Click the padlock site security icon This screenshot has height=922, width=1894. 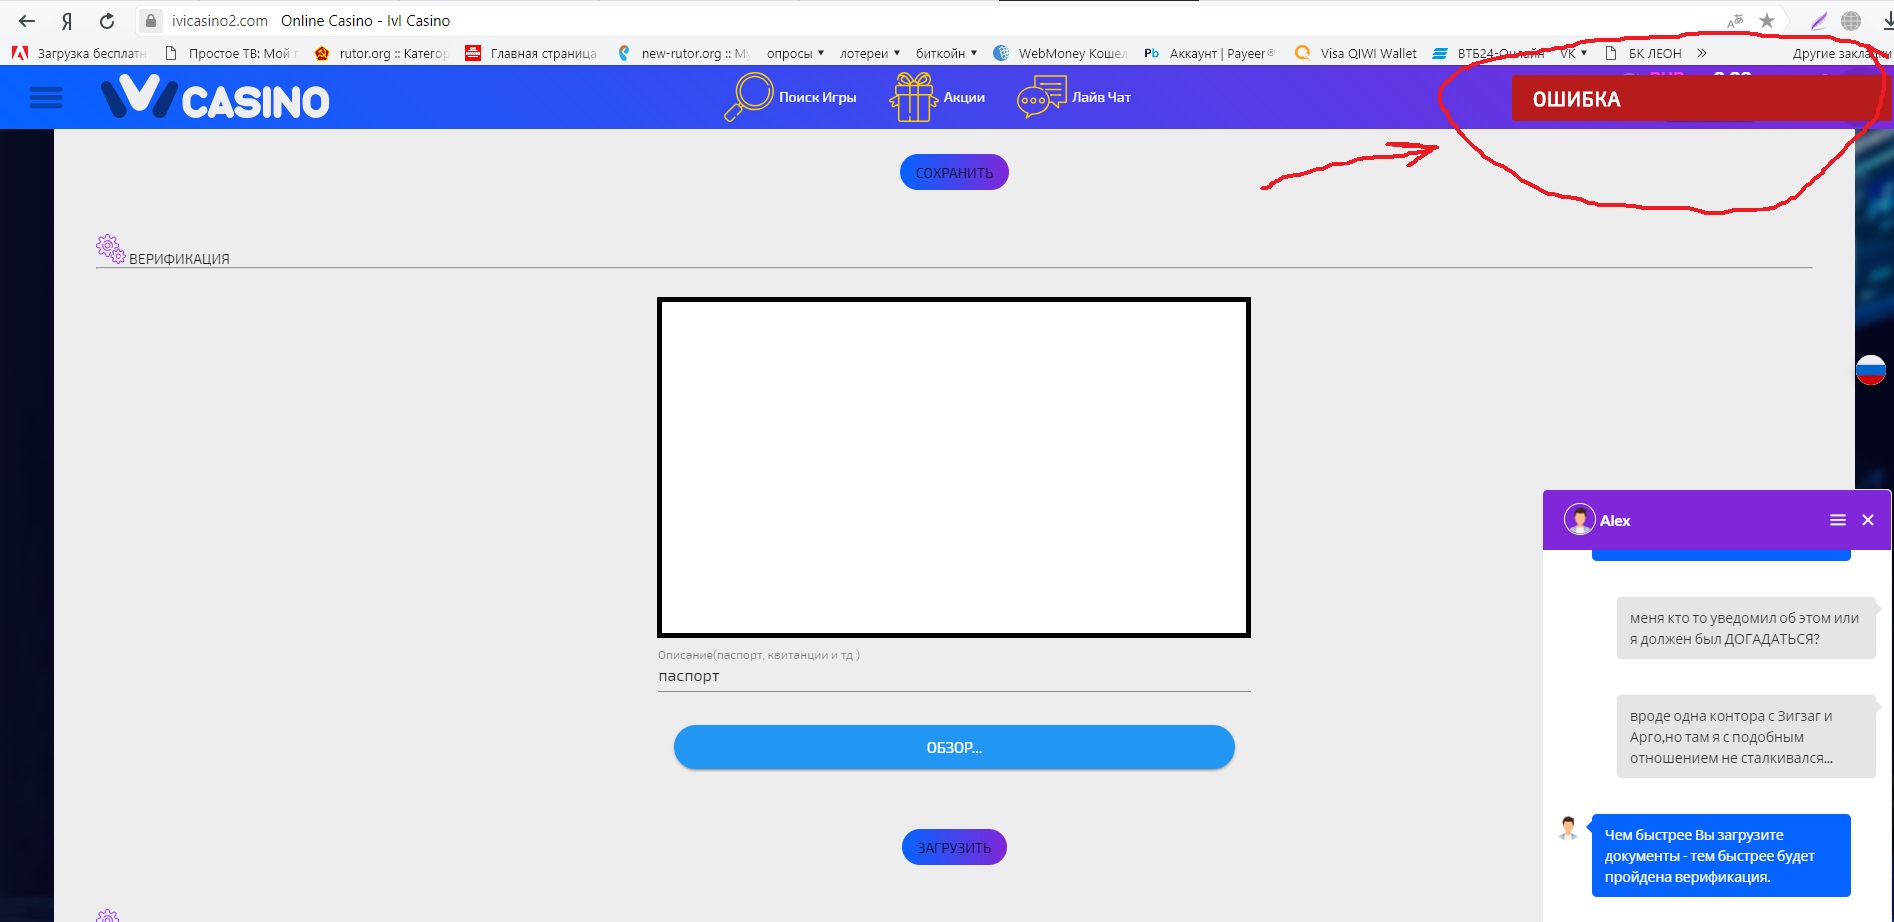150,21
